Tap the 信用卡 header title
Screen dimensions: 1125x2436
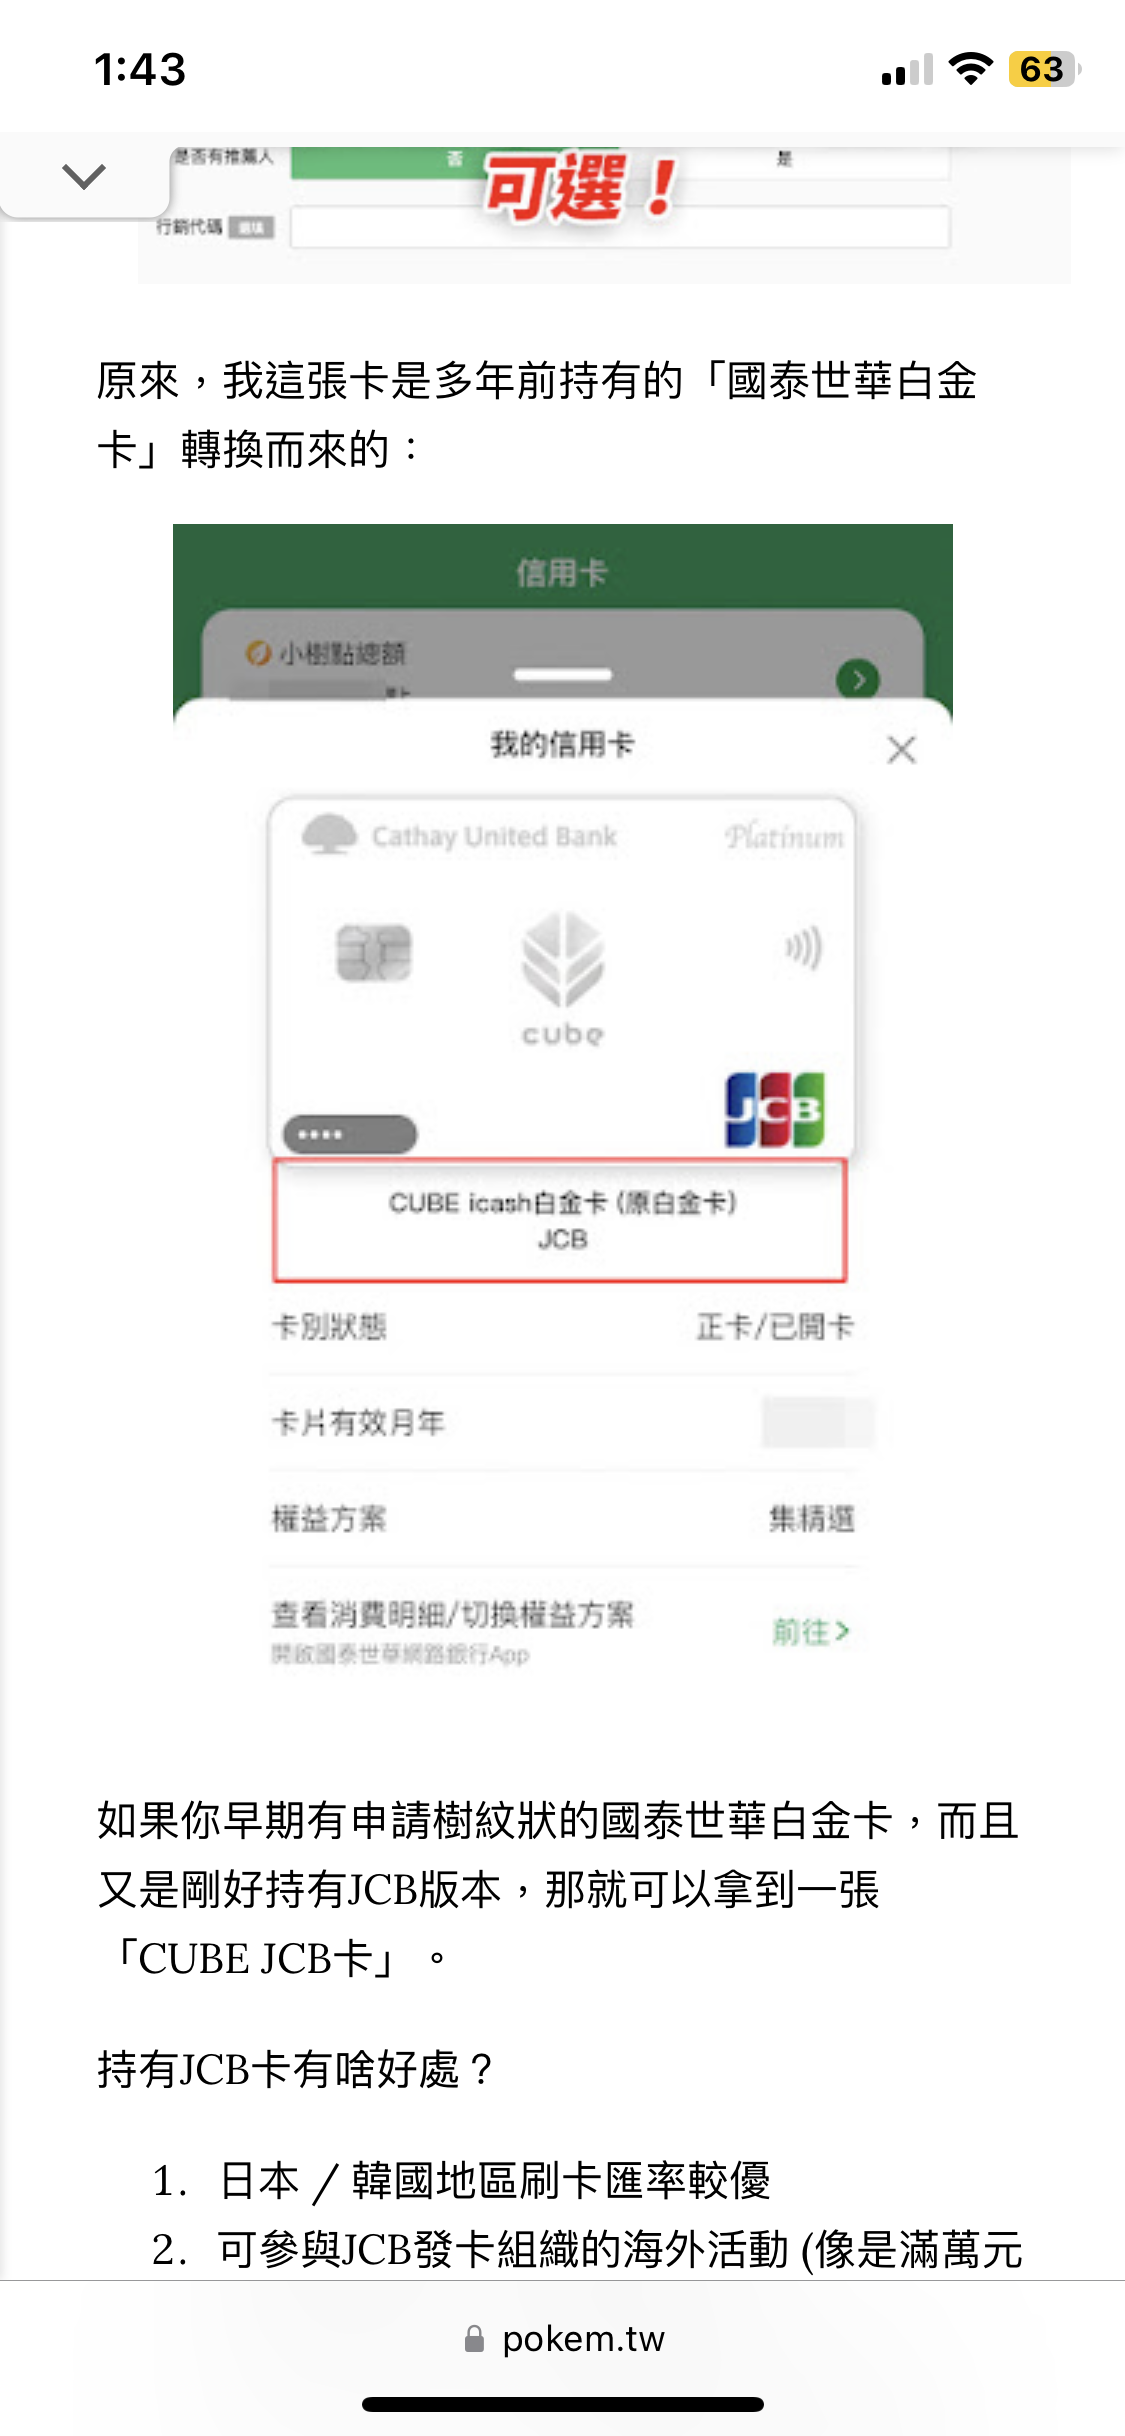click(x=562, y=573)
